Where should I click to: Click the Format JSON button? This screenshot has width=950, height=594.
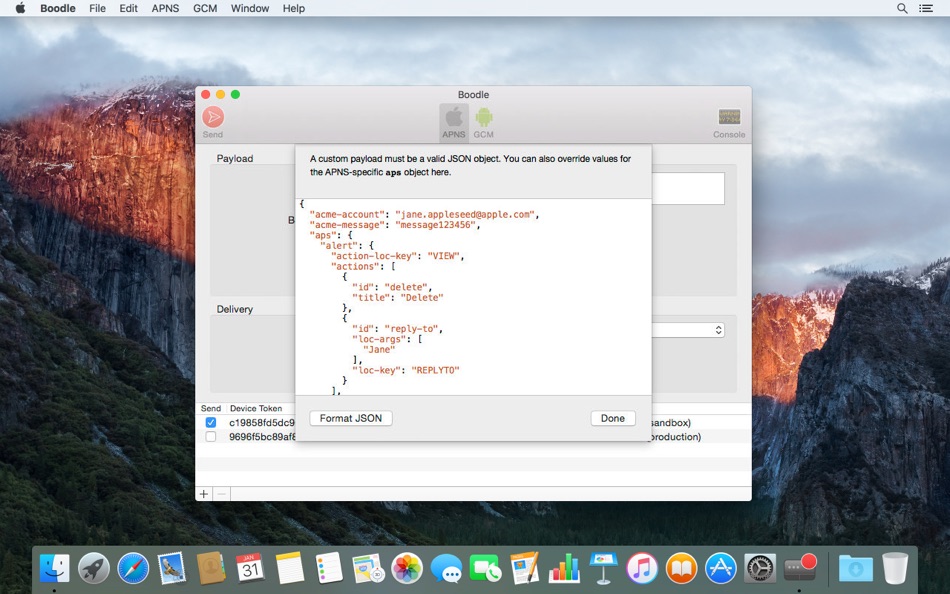tap(351, 418)
